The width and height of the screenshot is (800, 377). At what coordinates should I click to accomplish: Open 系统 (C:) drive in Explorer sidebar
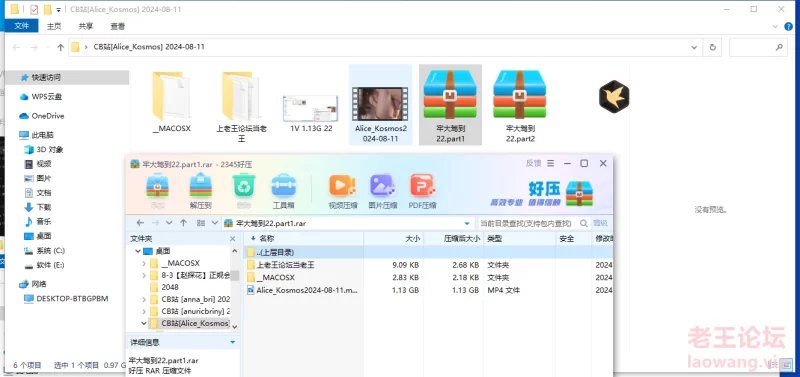pos(44,250)
